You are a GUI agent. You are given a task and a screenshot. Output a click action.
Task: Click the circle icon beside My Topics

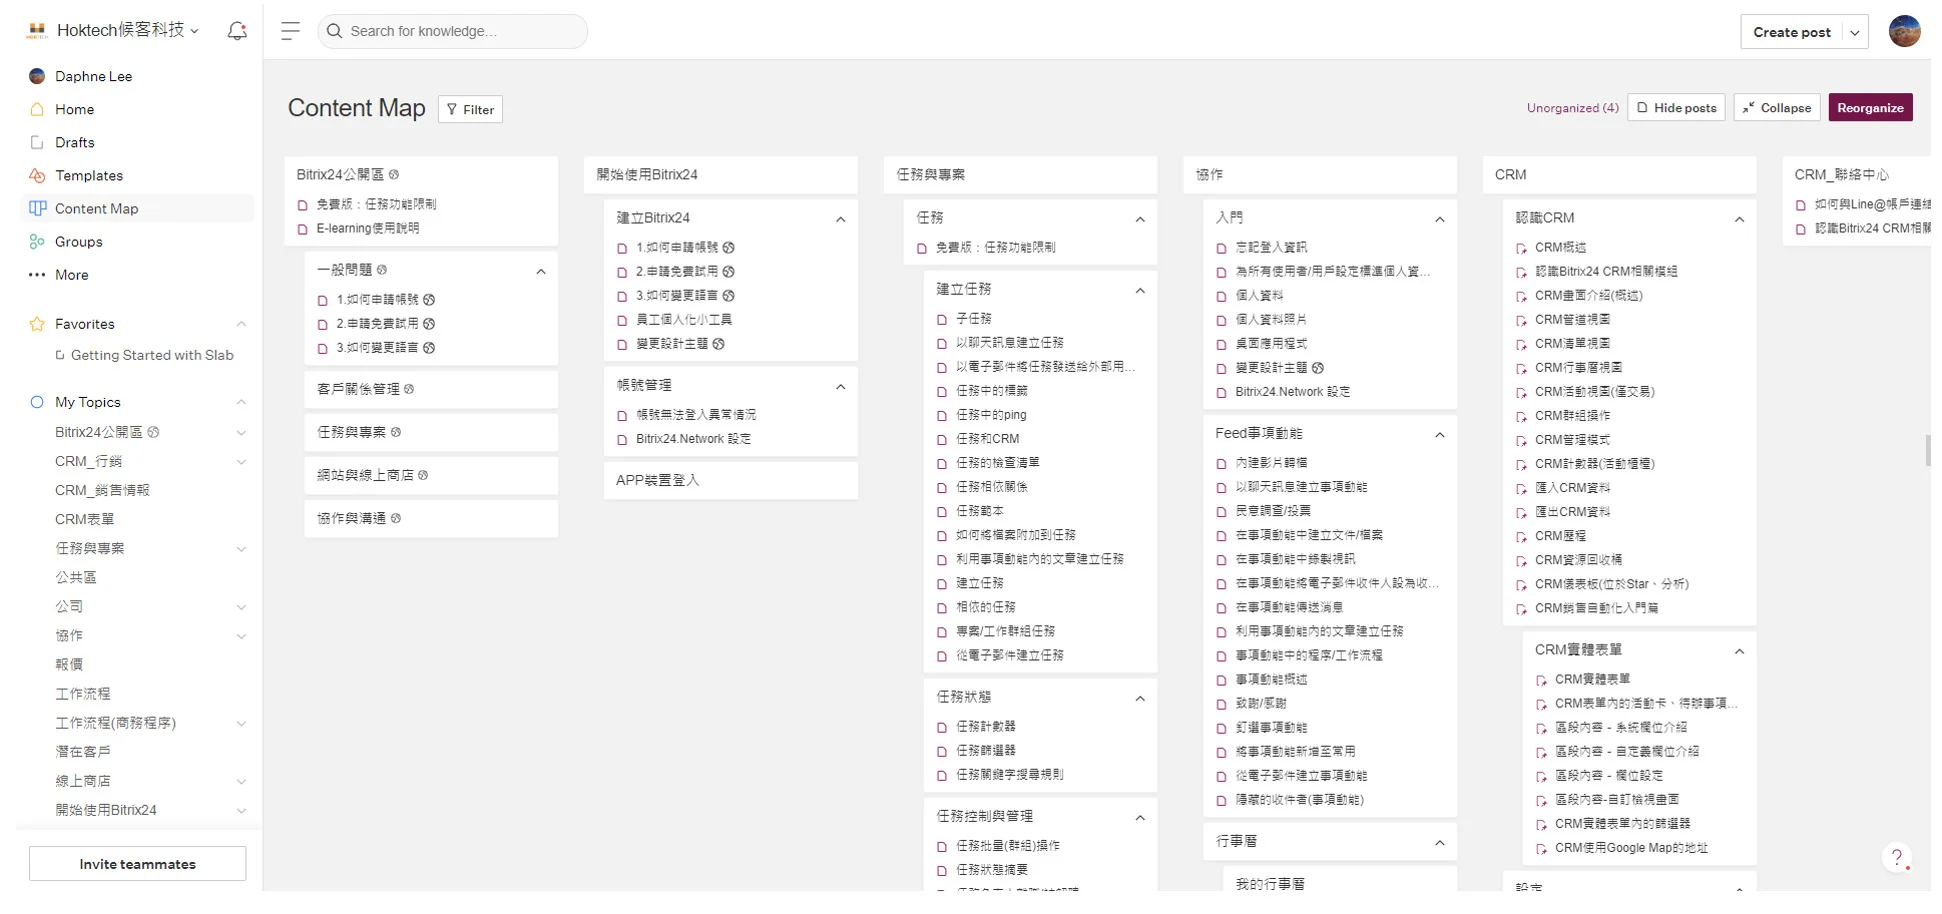(37, 402)
